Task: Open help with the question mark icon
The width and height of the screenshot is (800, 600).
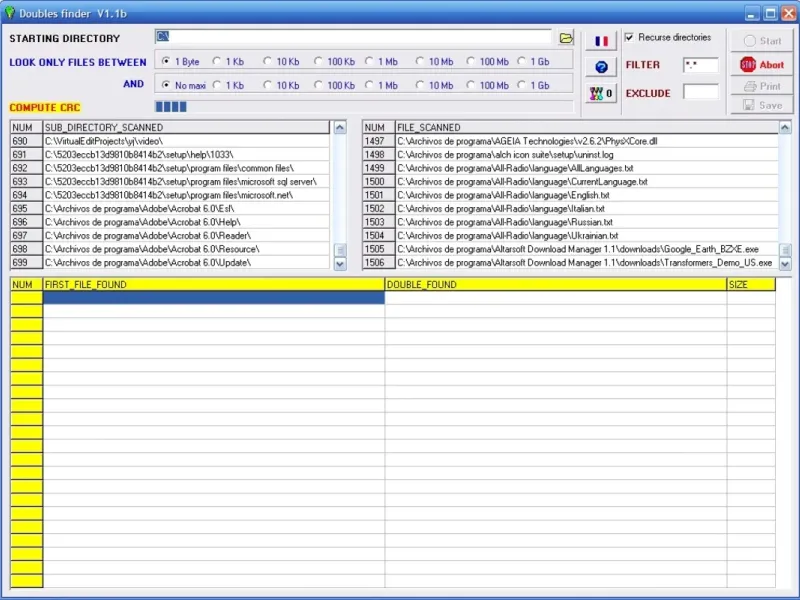Action: coord(601,67)
